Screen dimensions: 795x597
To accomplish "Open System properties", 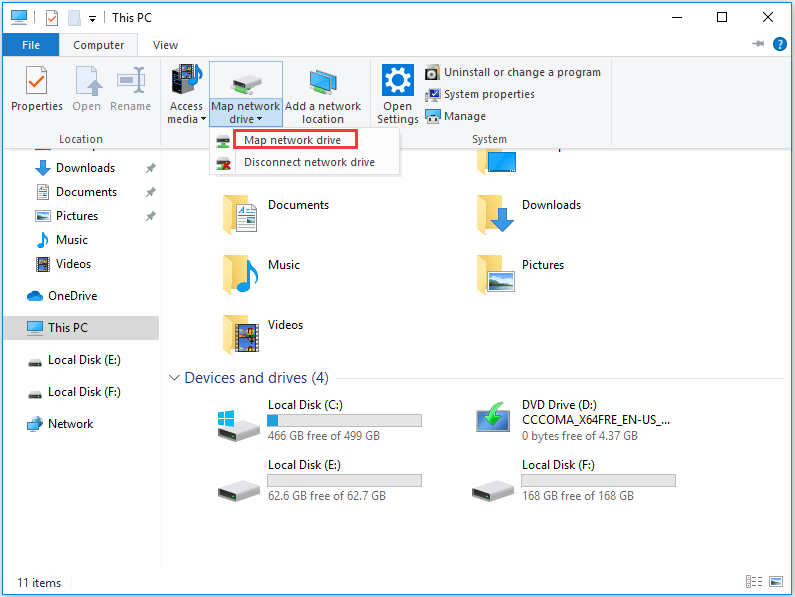I will [480, 94].
